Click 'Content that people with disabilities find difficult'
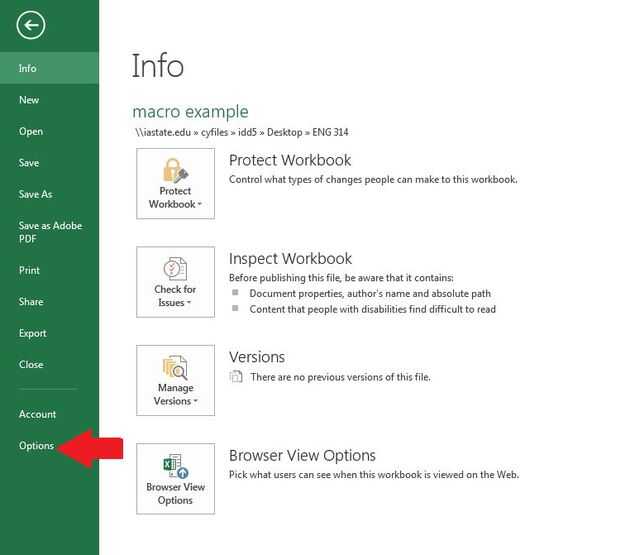Image resolution: width=620 pixels, height=555 pixels. click(372, 309)
